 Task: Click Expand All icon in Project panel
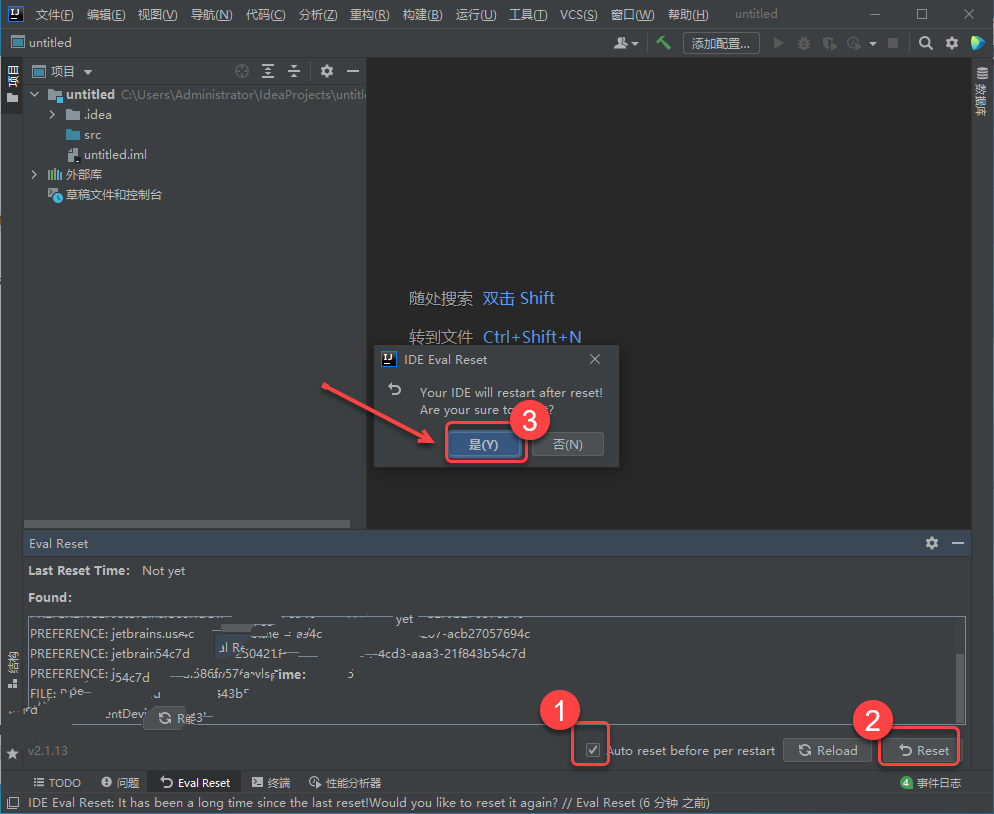(268, 71)
